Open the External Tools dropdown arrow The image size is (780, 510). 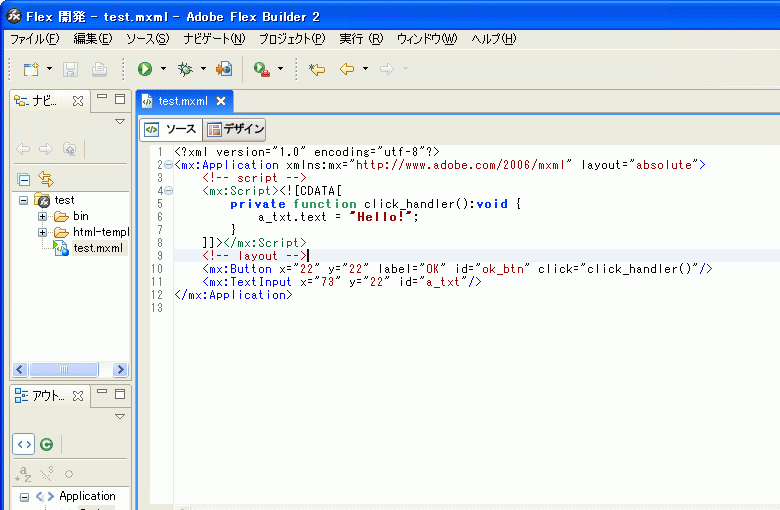pyautogui.click(x=281, y=69)
